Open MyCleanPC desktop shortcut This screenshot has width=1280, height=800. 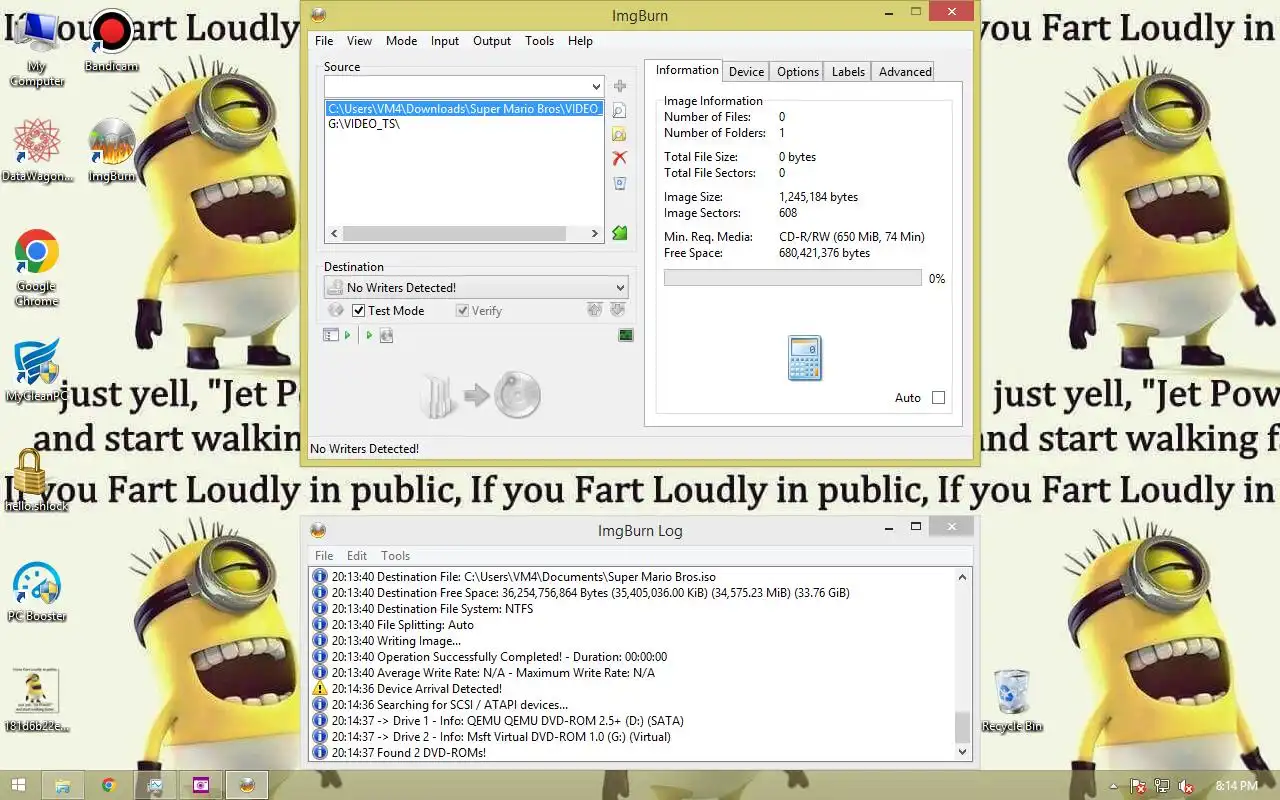37,370
